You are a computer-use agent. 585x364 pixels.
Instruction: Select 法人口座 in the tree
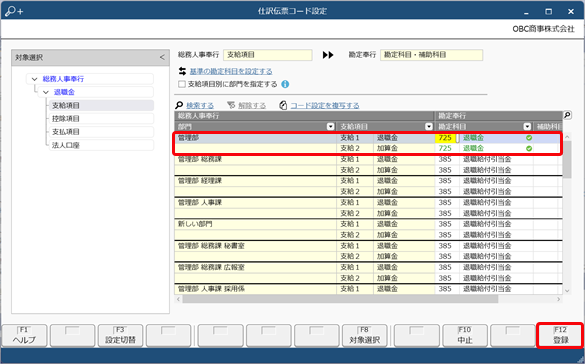point(101,145)
